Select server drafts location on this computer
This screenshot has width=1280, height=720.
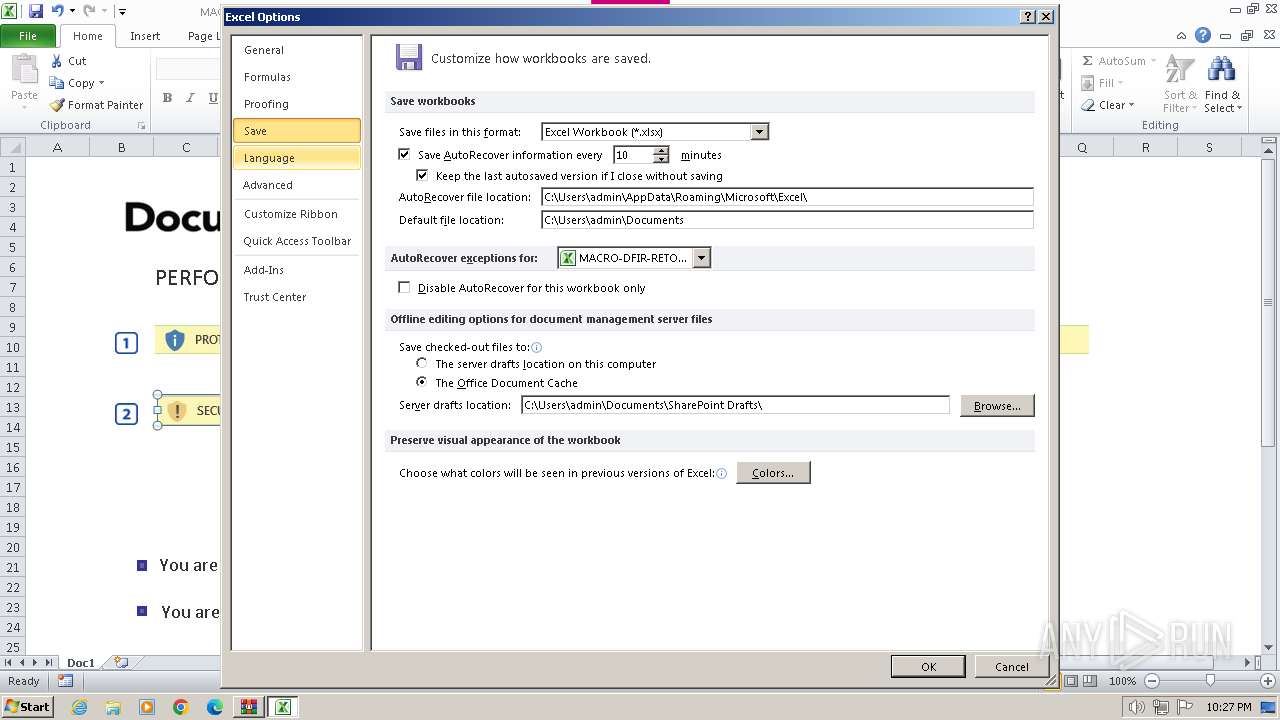[x=422, y=364]
